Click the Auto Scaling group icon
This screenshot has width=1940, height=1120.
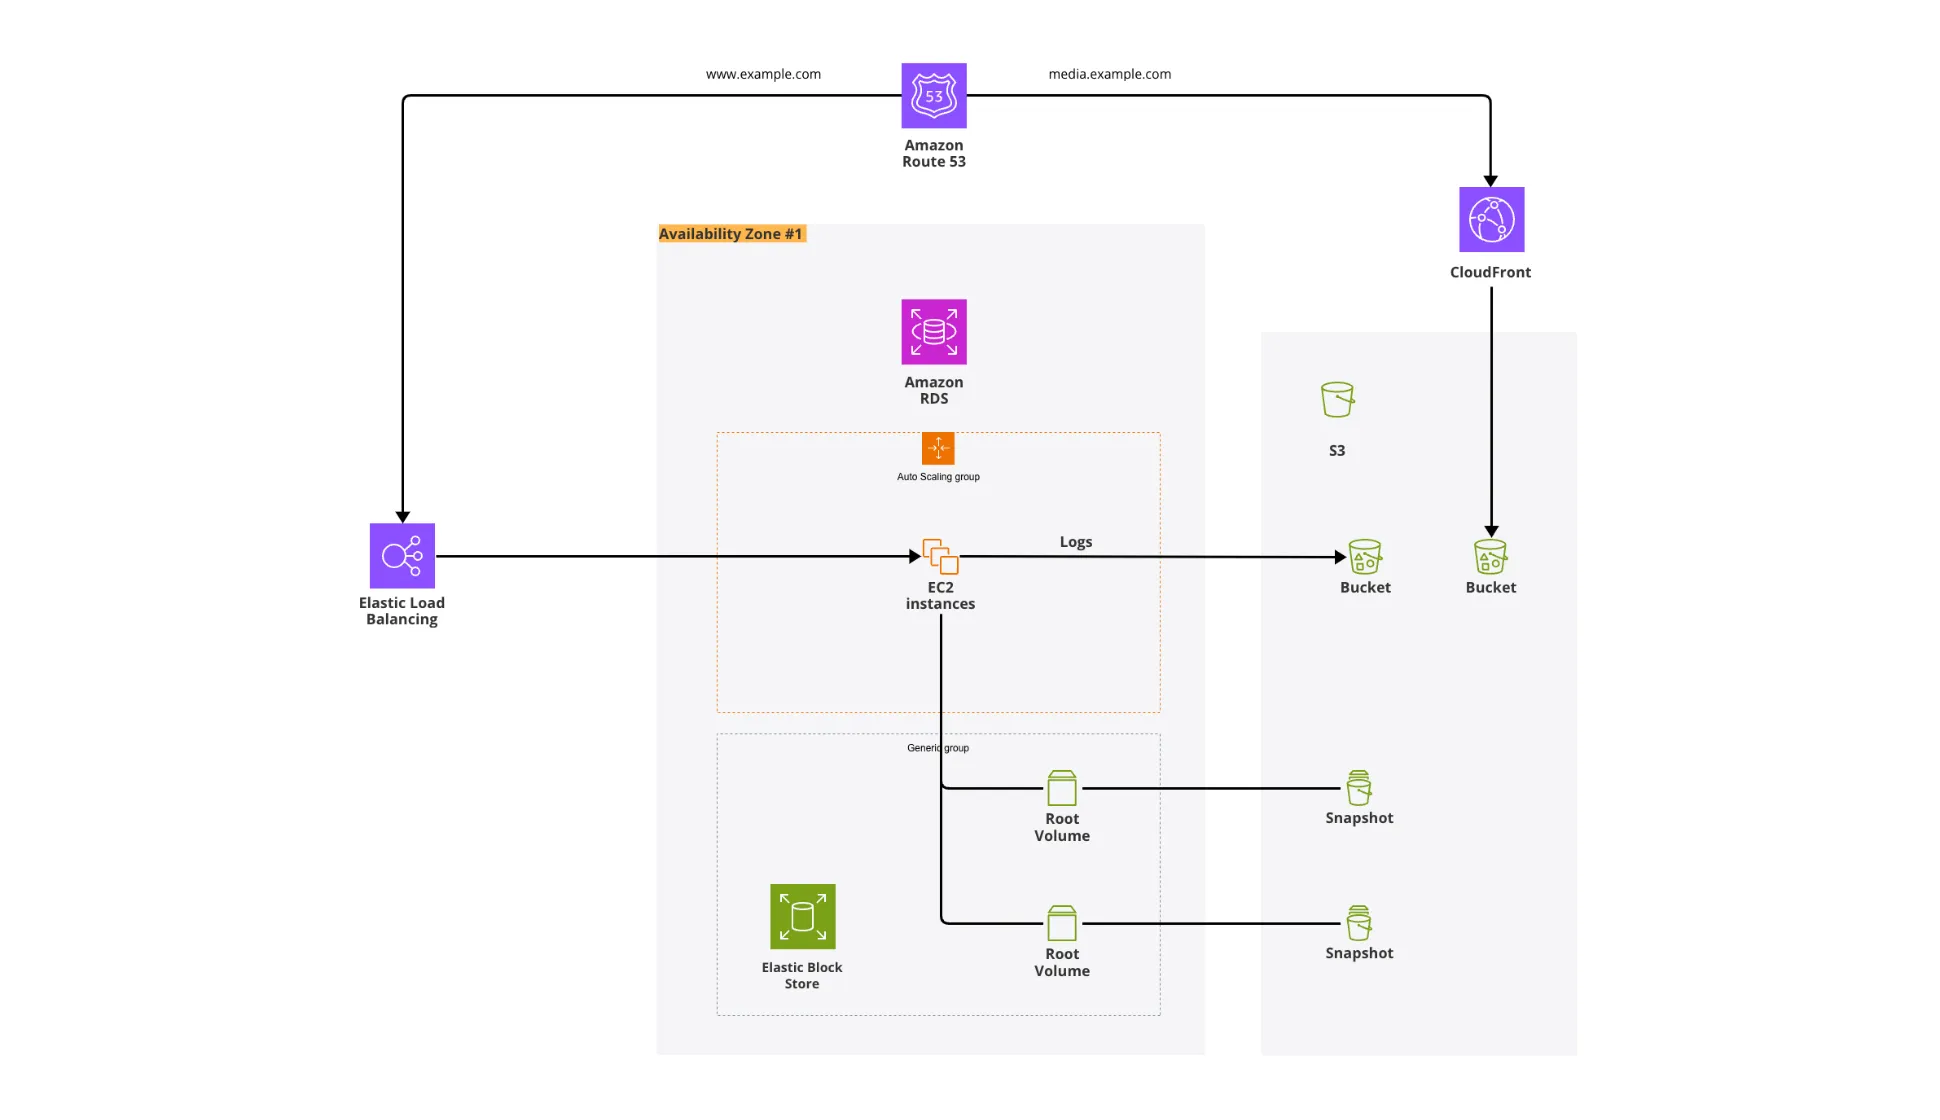pos(938,449)
